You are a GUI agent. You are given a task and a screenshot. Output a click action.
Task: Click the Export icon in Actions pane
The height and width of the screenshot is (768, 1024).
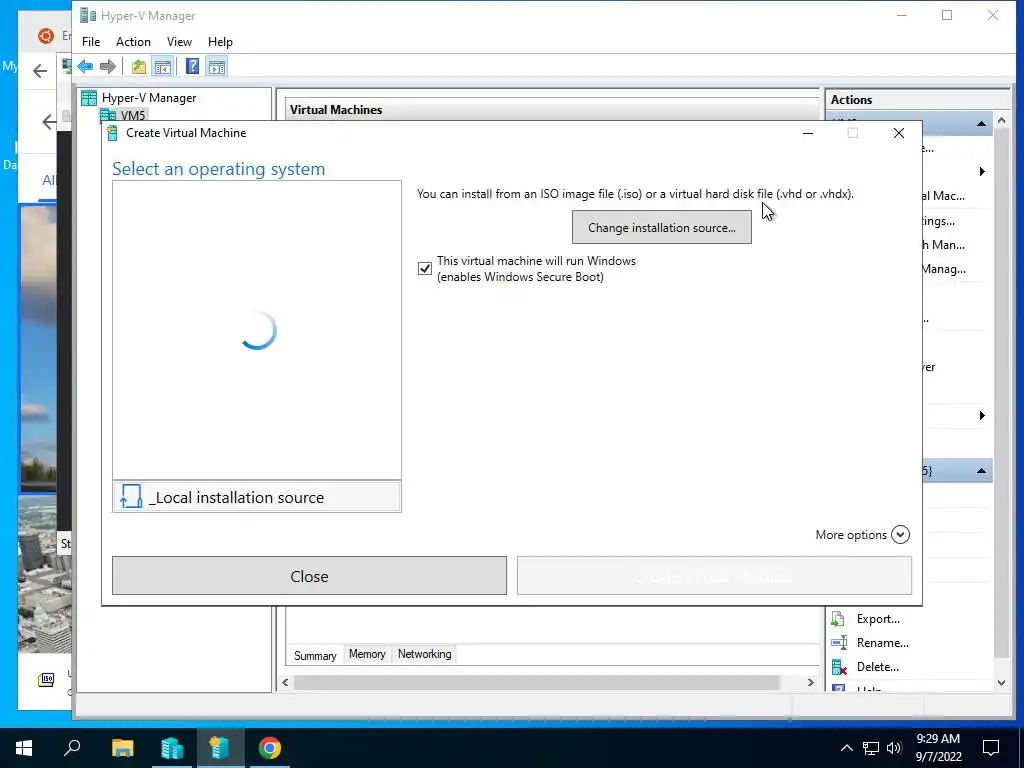[x=839, y=619]
